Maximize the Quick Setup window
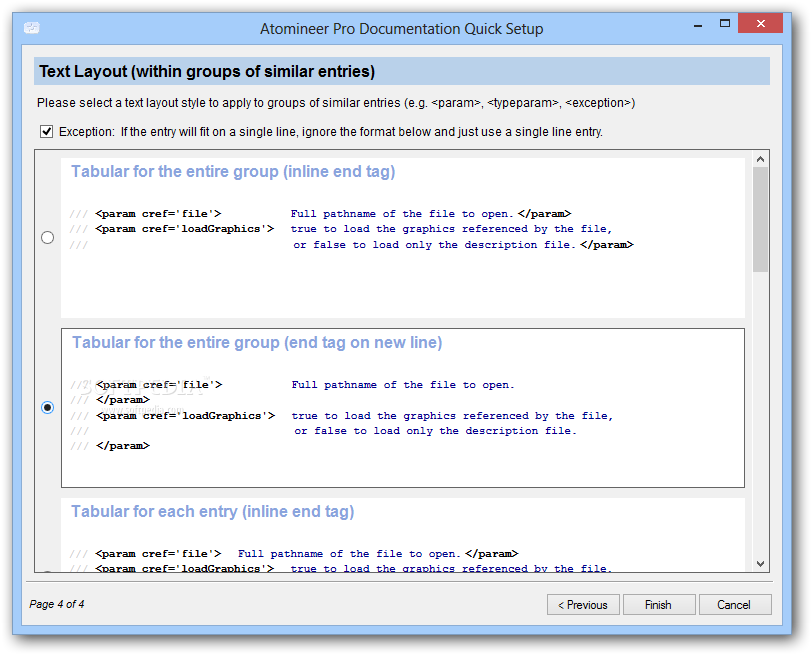Screen dimensions: 812x655 [725, 24]
